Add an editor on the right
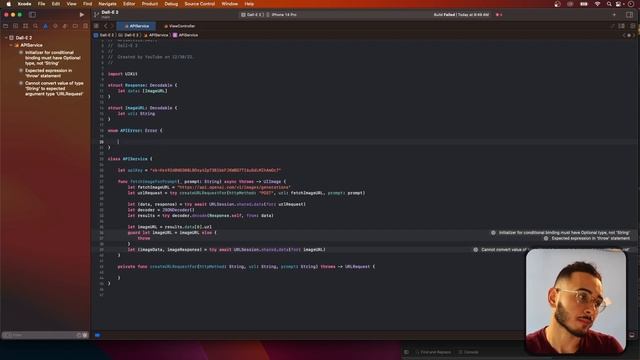This screenshot has height=360, width=640. (633, 26)
